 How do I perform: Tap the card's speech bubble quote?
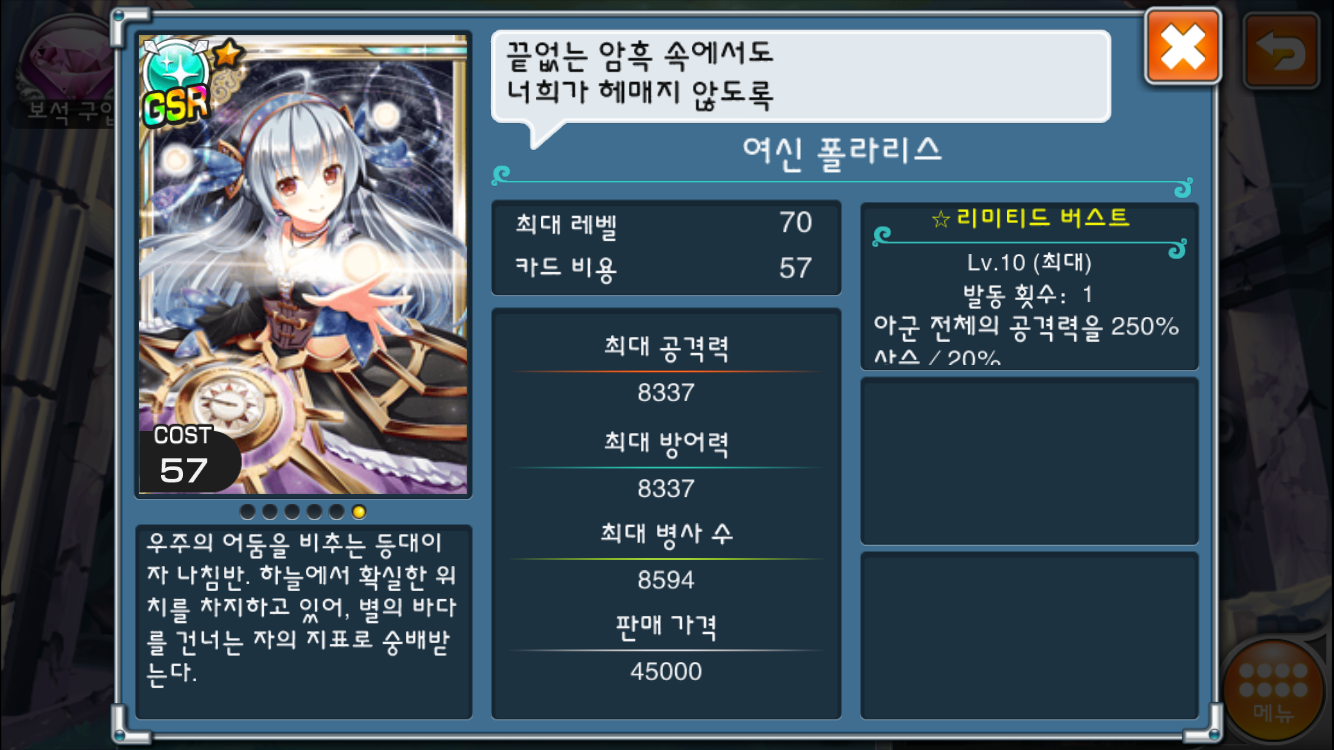(800, 78)
